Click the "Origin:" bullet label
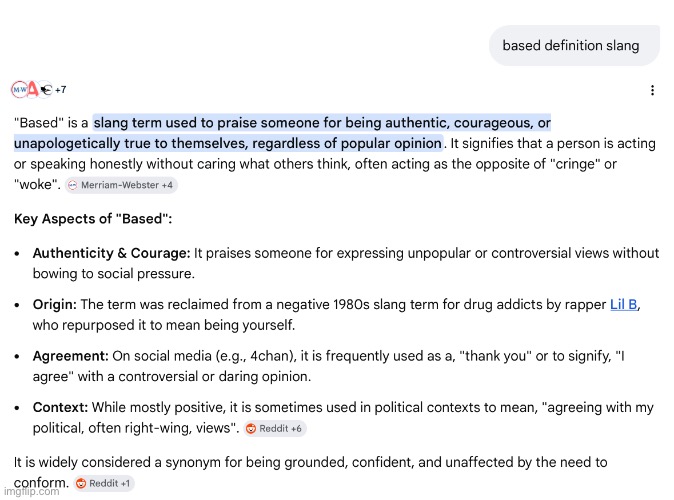Image resolution: width=674 pixels, height=500 pixels. (x=55, y=305)
